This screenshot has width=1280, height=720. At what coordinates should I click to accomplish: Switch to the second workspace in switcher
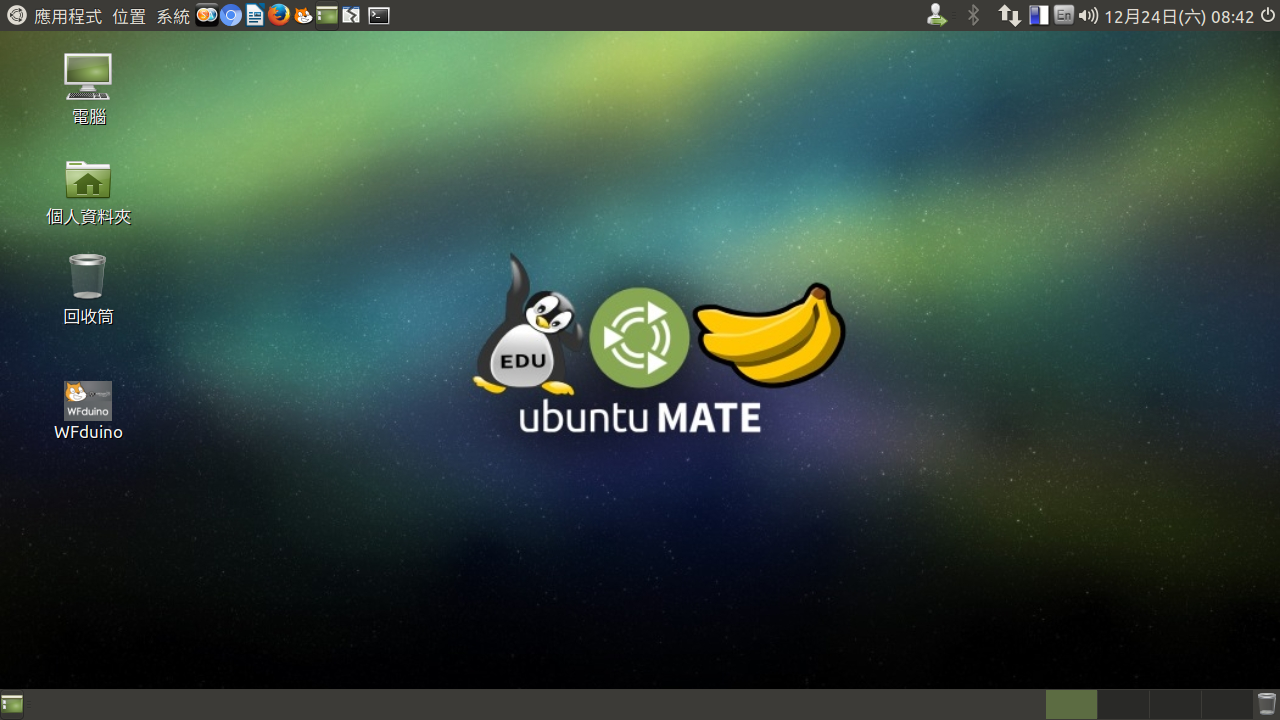(1123, 704)
